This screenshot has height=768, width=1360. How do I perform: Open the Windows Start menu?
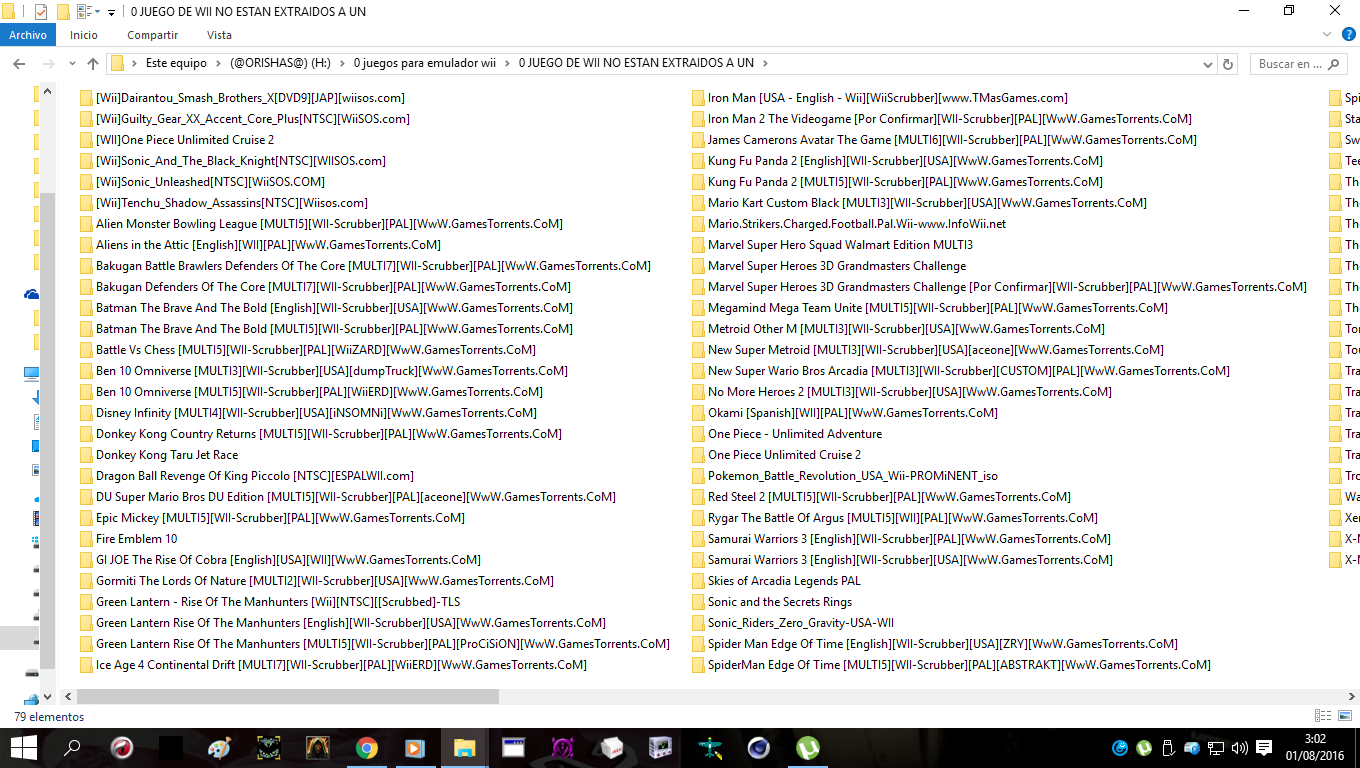tap(24, 748)
